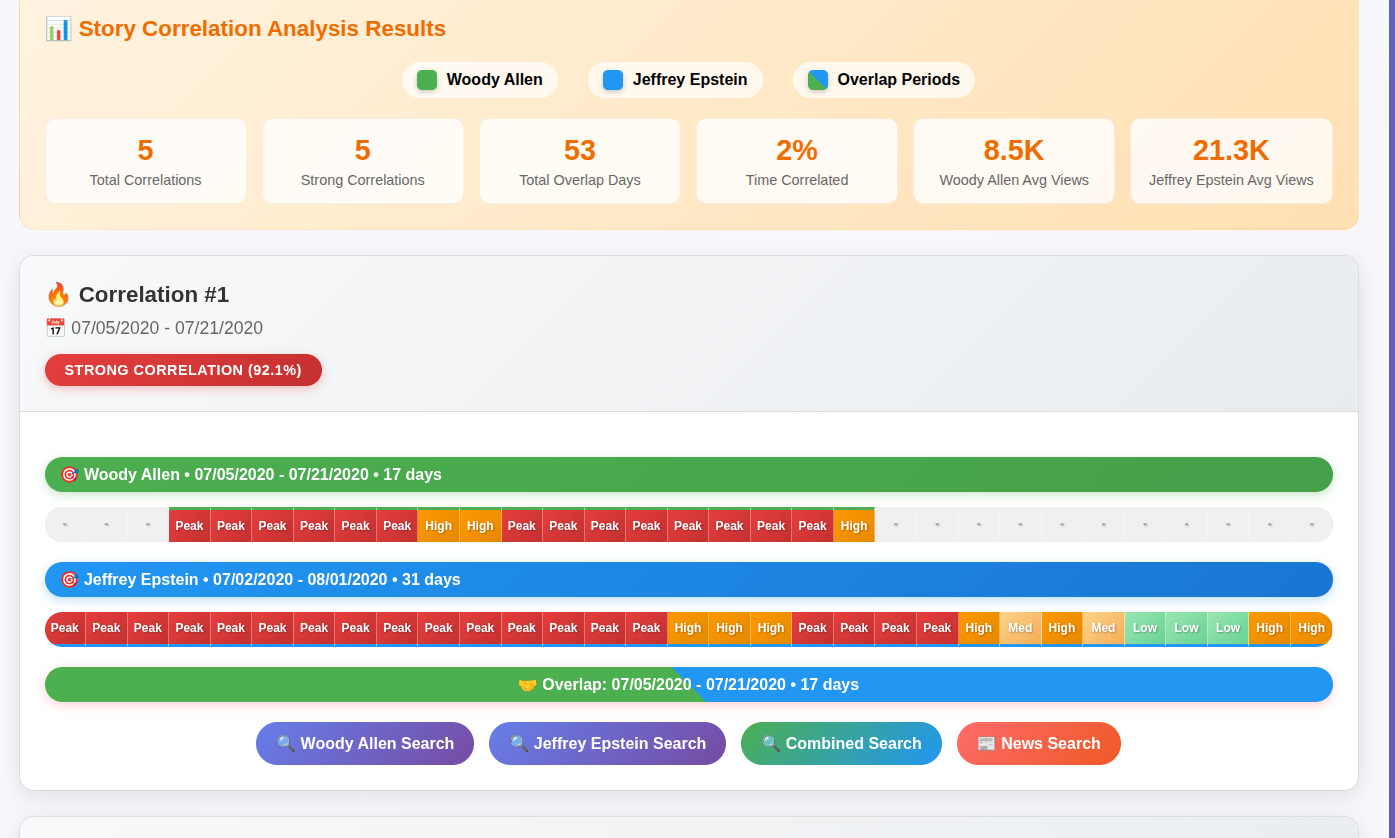Viewport: 1395px width, 838px height.
Task: Open the Jeffrey Epstein Search button
Action: pos(607,743)
